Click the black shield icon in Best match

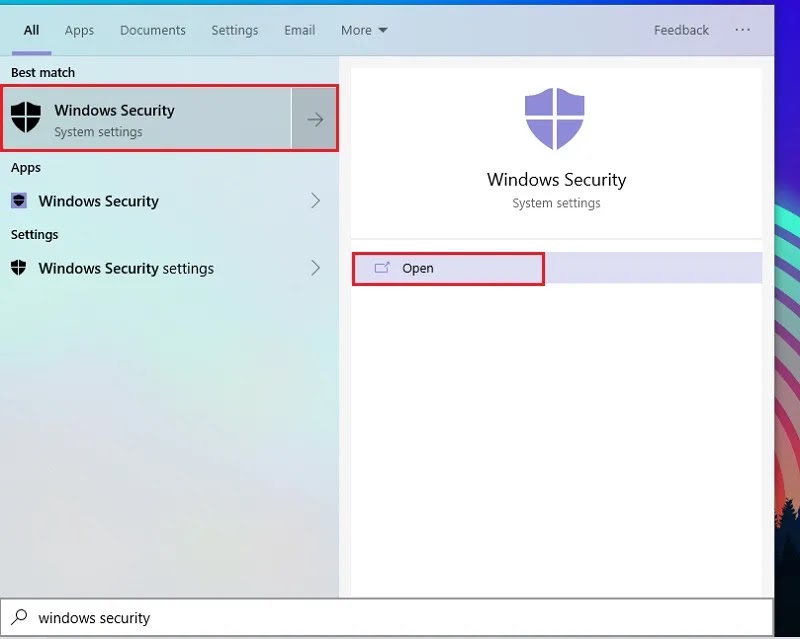coord(26,117)
